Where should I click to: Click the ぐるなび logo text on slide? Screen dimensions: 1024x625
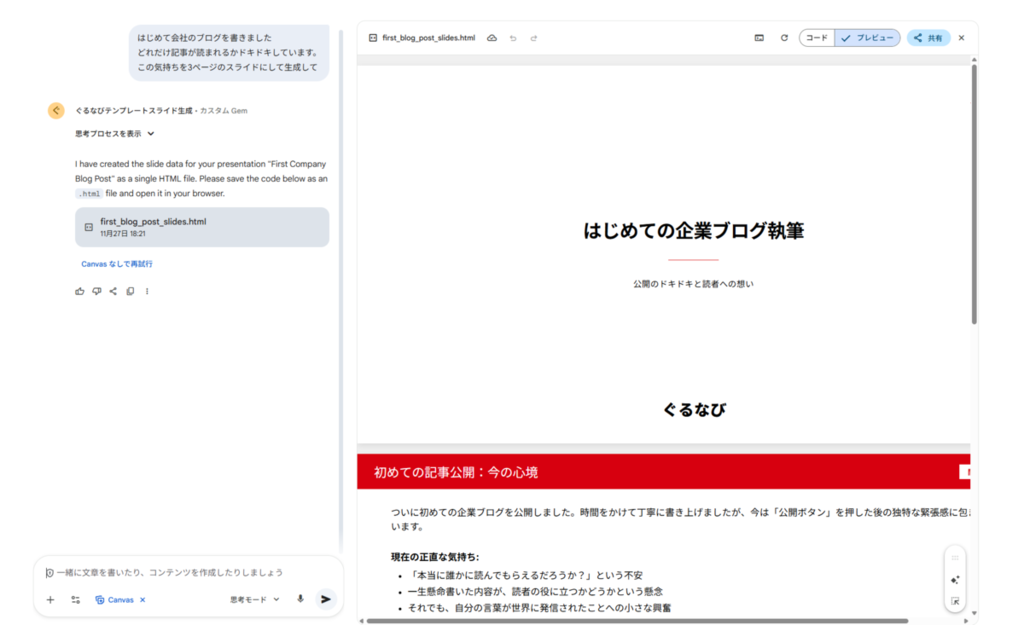[694, 409]
